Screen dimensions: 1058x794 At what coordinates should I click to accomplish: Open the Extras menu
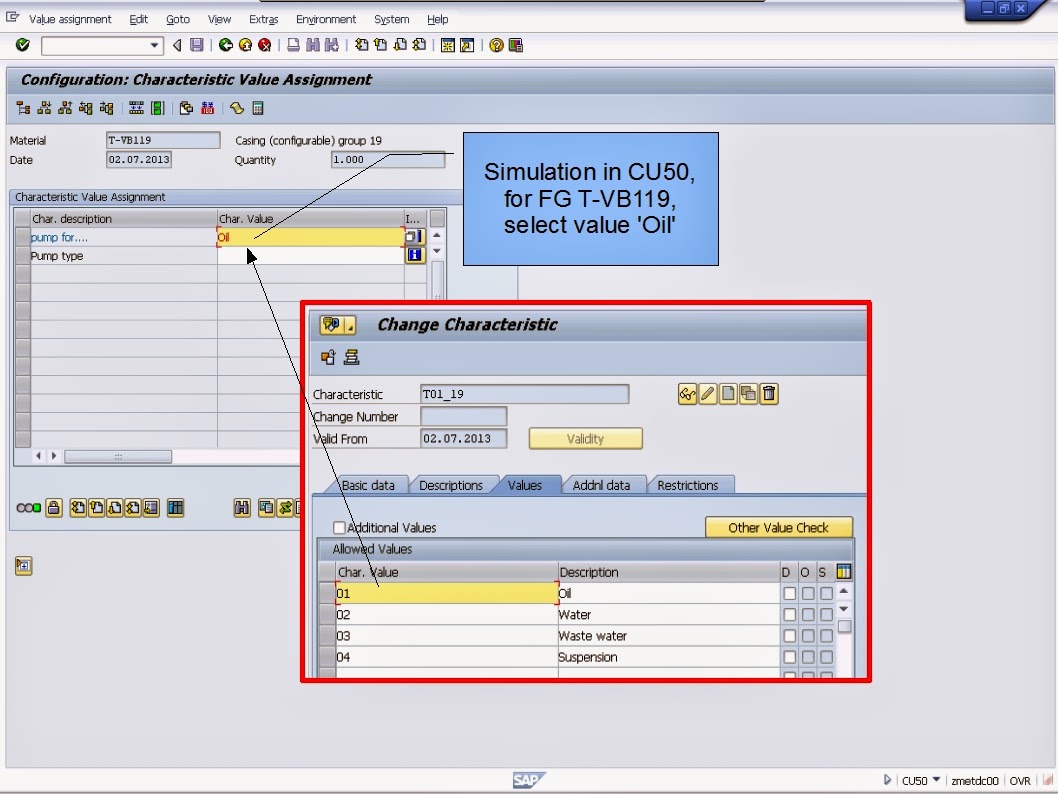tap(263, 20)
